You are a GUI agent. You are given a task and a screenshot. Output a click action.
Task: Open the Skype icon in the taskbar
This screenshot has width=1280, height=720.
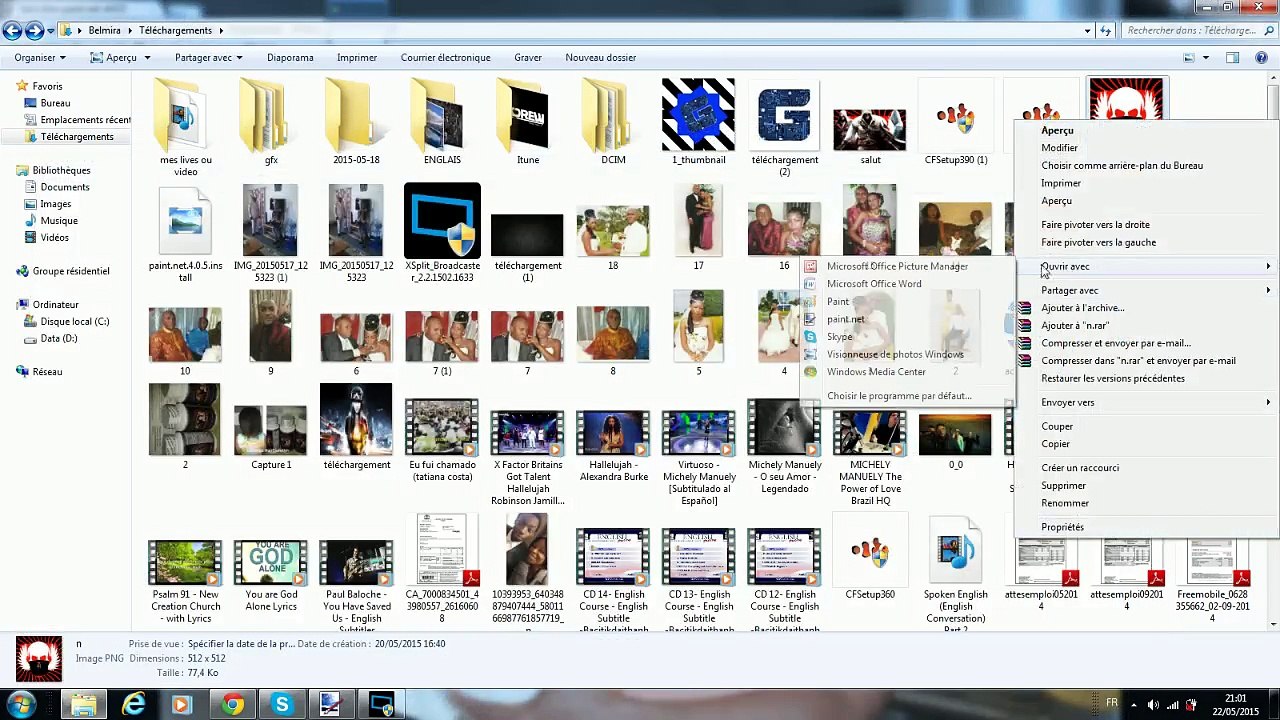click(x=282, y=705)
